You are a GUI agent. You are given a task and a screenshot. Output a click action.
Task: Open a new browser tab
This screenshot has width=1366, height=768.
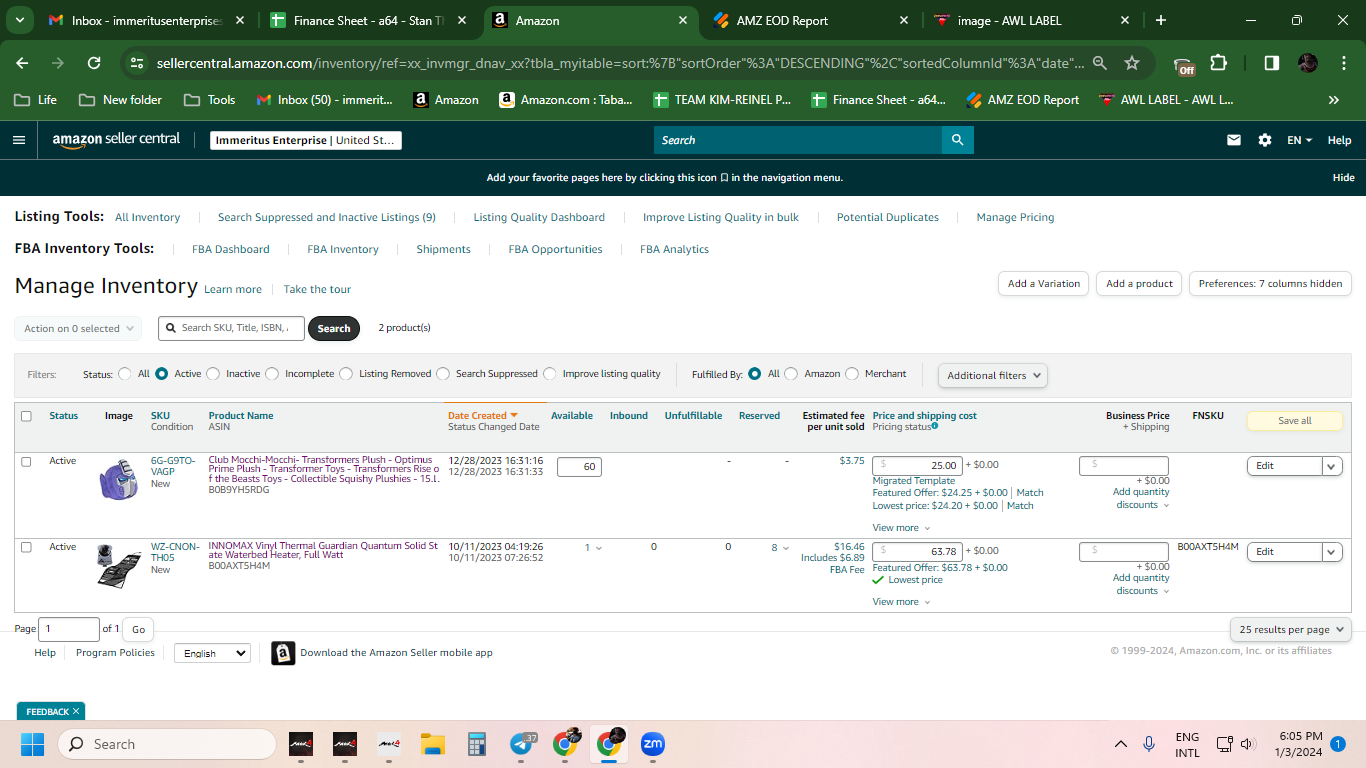coord(1161,20)
